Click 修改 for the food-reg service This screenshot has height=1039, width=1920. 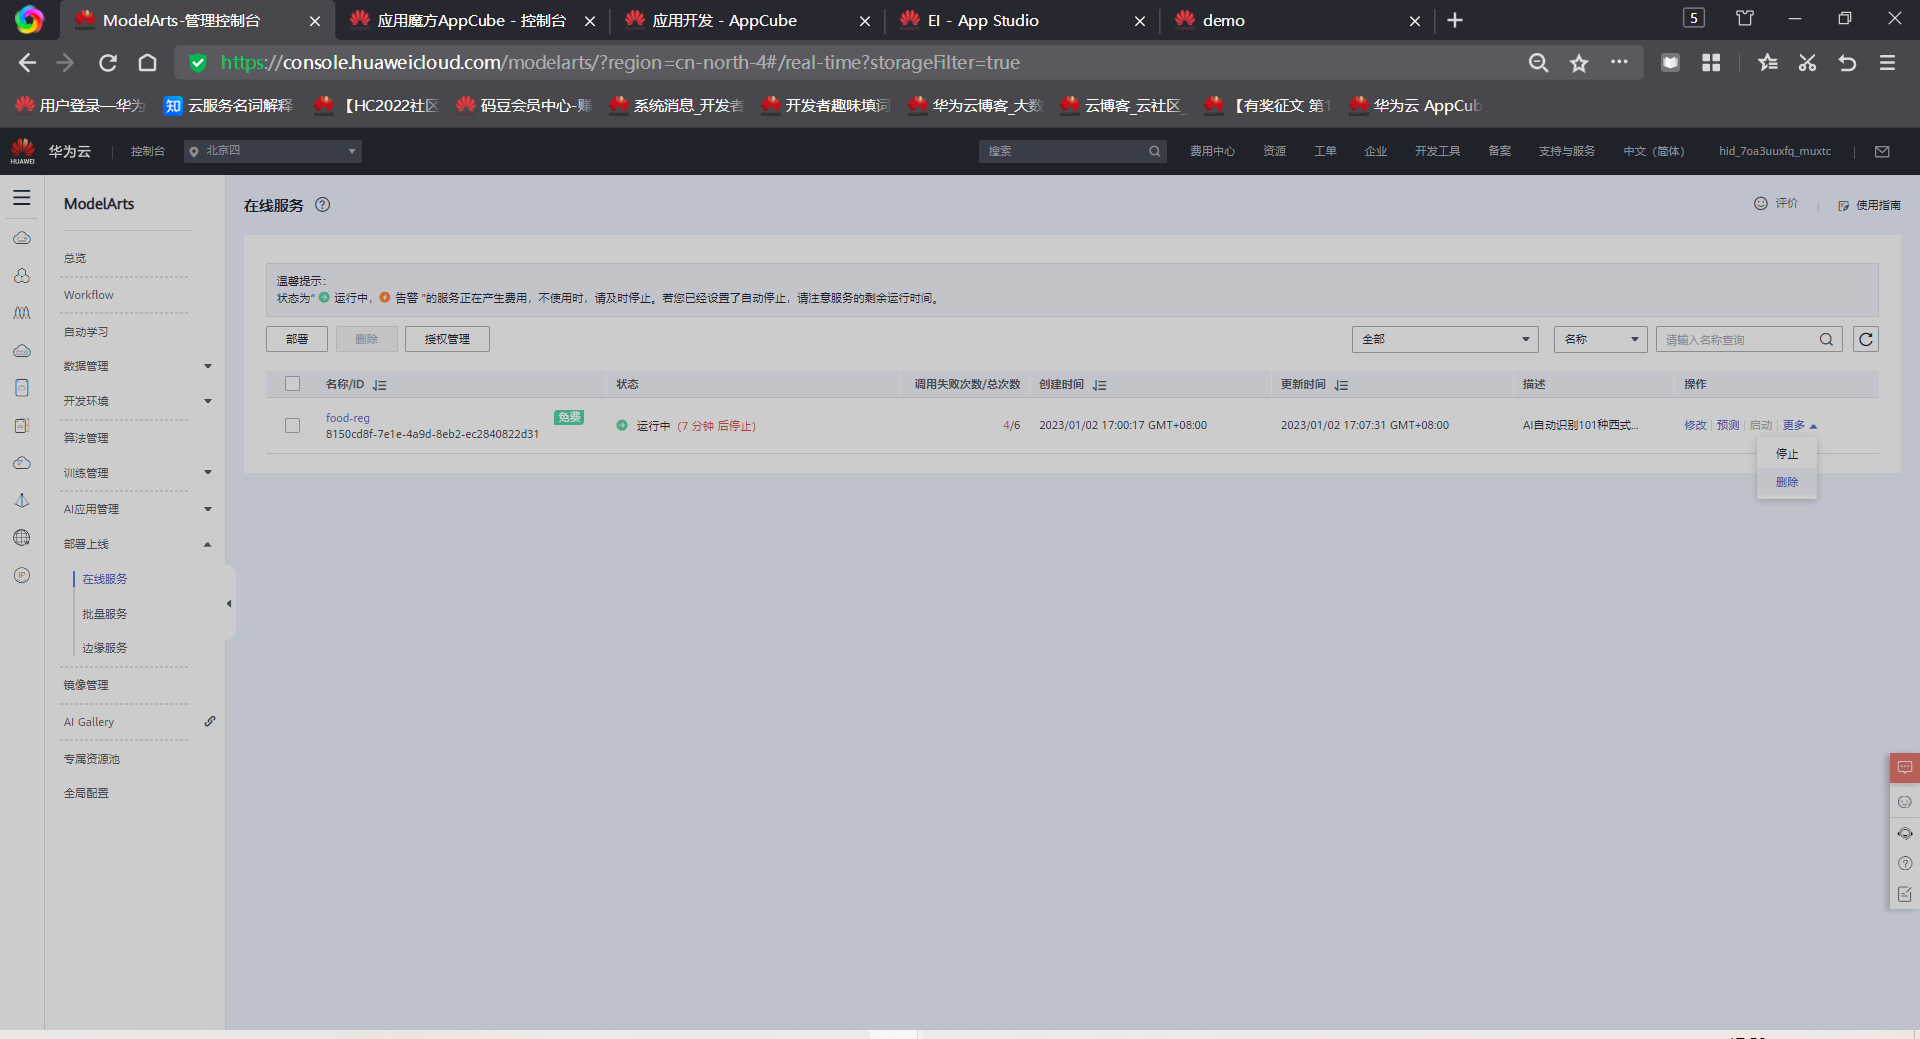[1695, 425]
